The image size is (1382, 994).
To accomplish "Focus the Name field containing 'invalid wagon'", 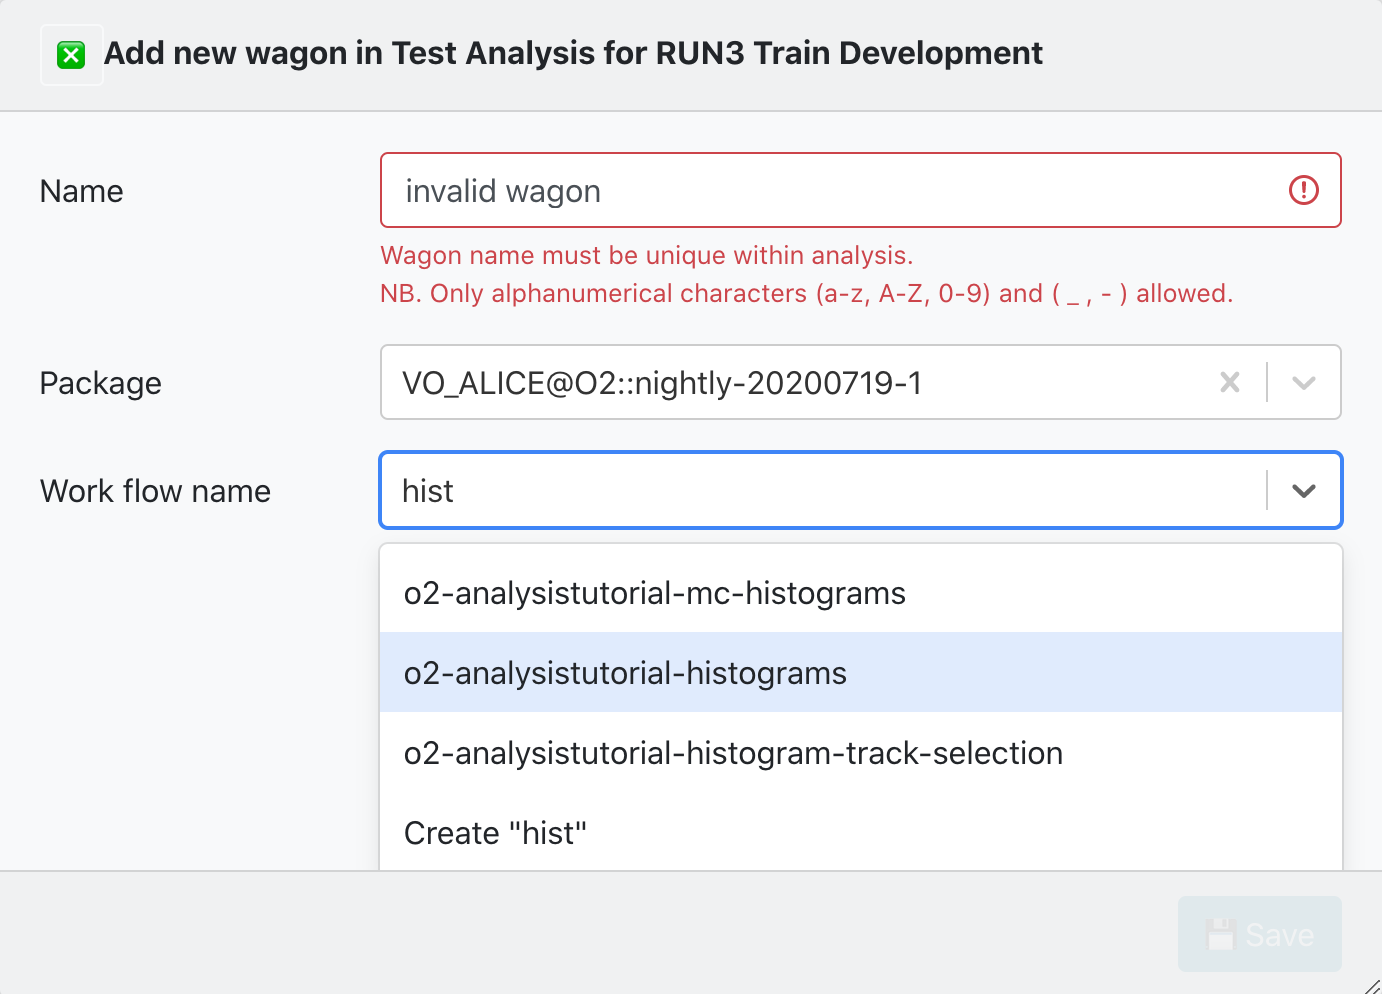I will (x=830, y=190).
